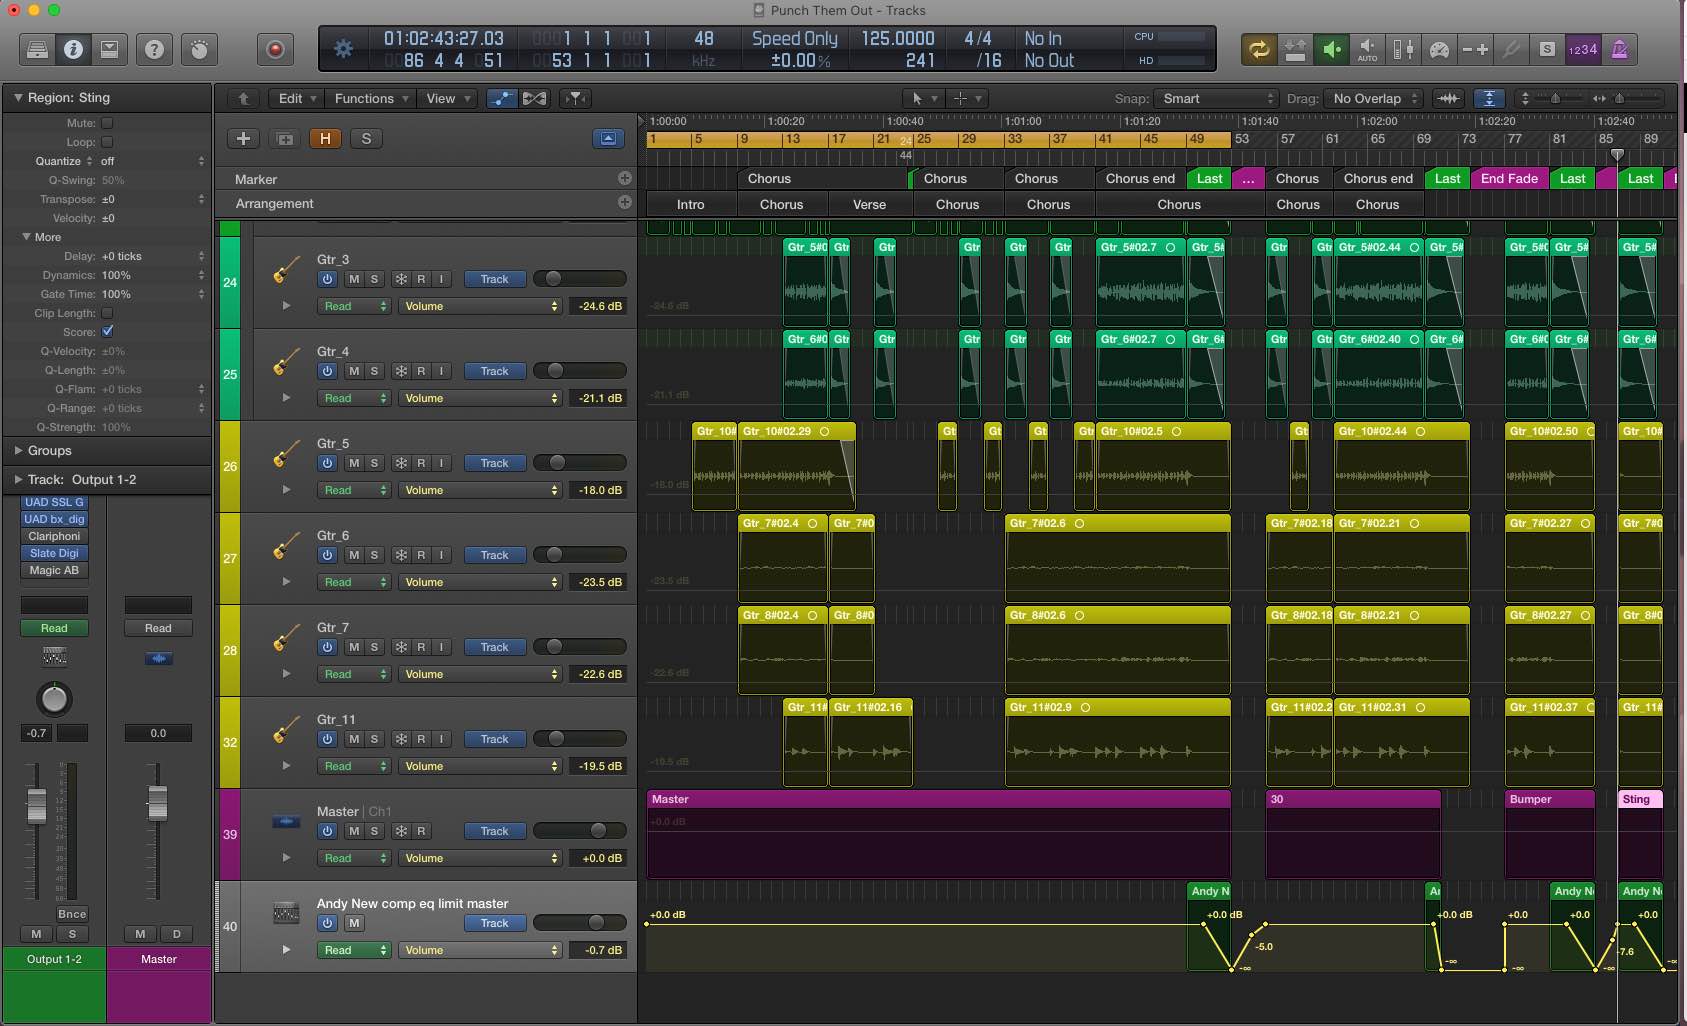Toggle the orange H hide tracks button
The image size is (1687, 1026).
(325, 139)
